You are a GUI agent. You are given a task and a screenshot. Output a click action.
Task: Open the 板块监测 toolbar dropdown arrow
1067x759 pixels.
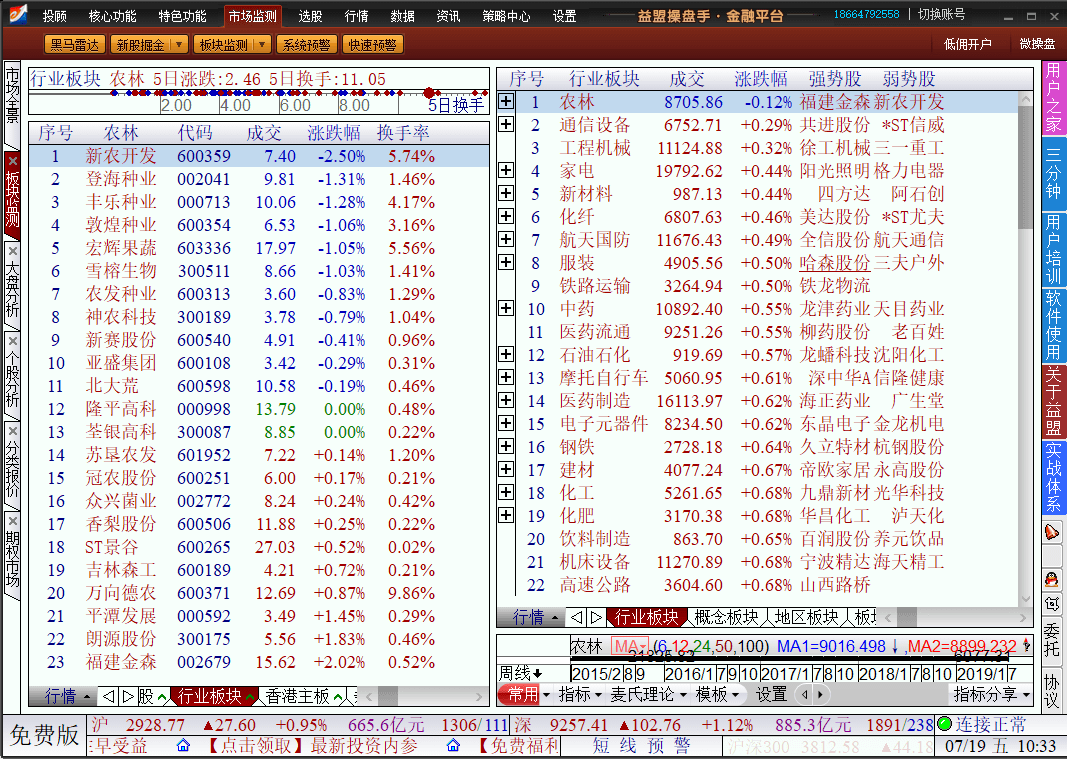tap(262, 45)
